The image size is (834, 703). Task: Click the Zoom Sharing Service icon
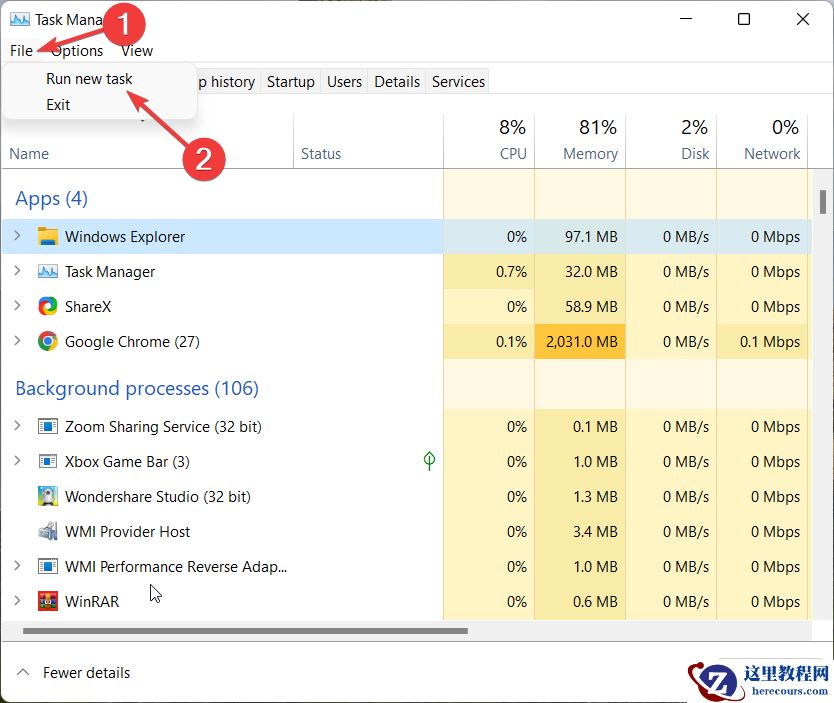coord(47,426)
